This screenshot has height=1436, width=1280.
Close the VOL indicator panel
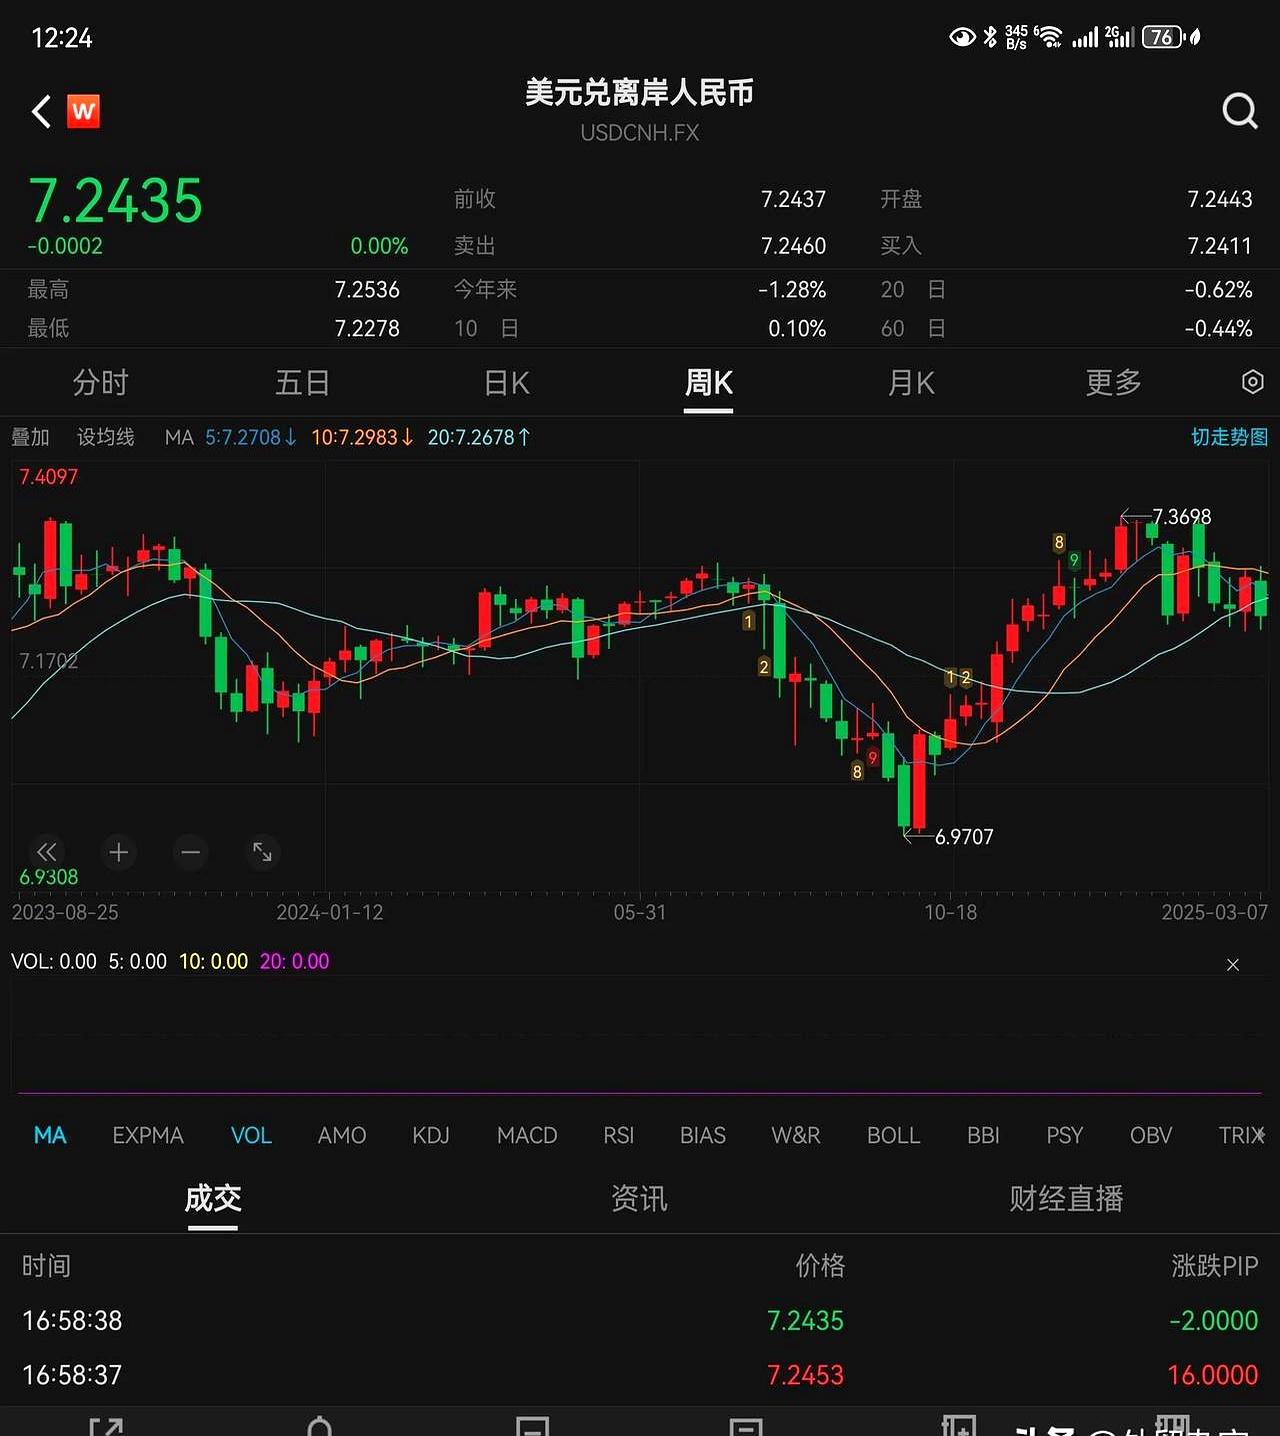1232,964
